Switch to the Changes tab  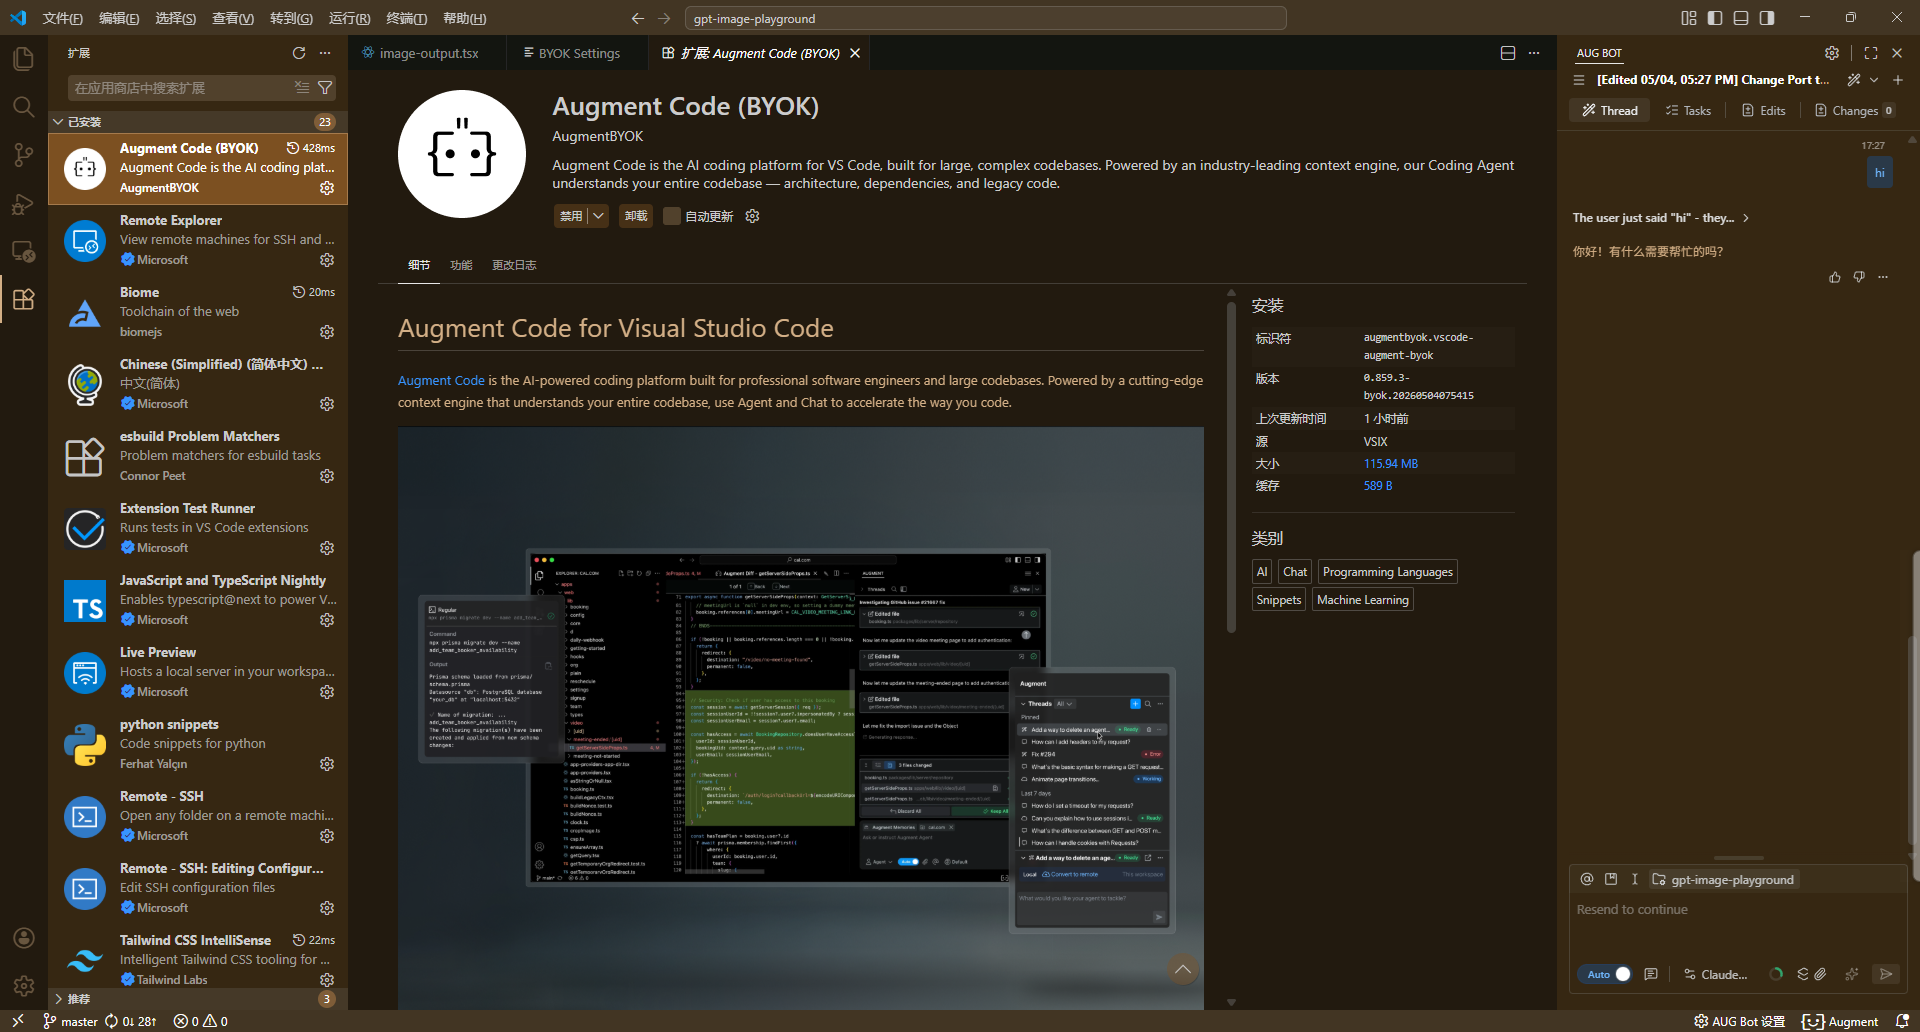tap(1855, 111)
